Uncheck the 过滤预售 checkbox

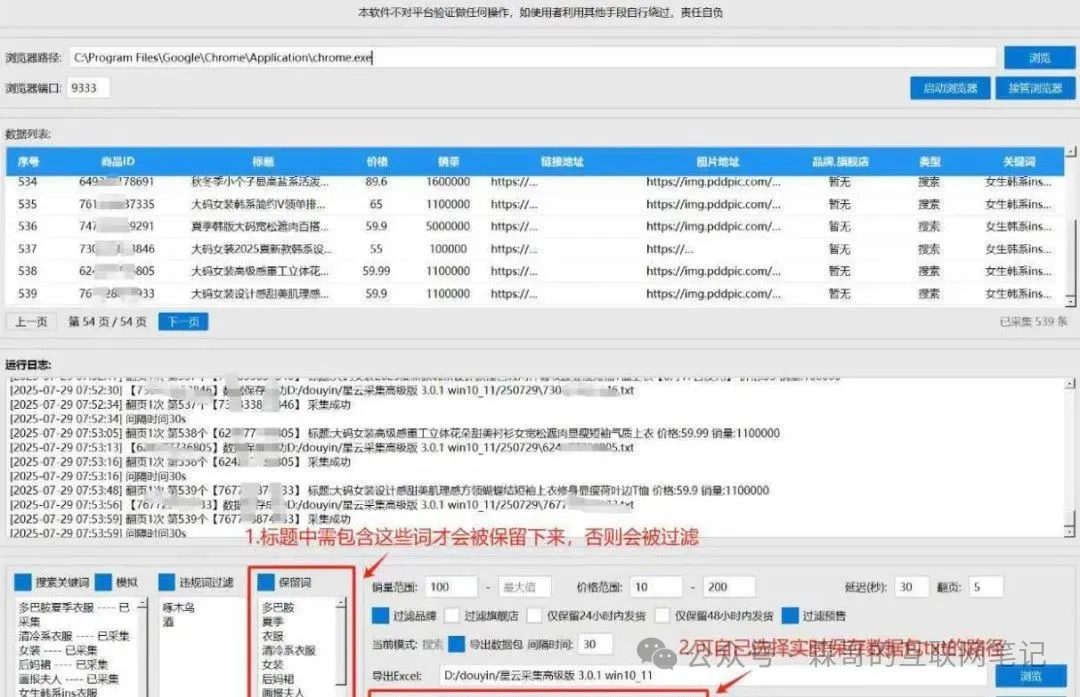tap(790, 616)
